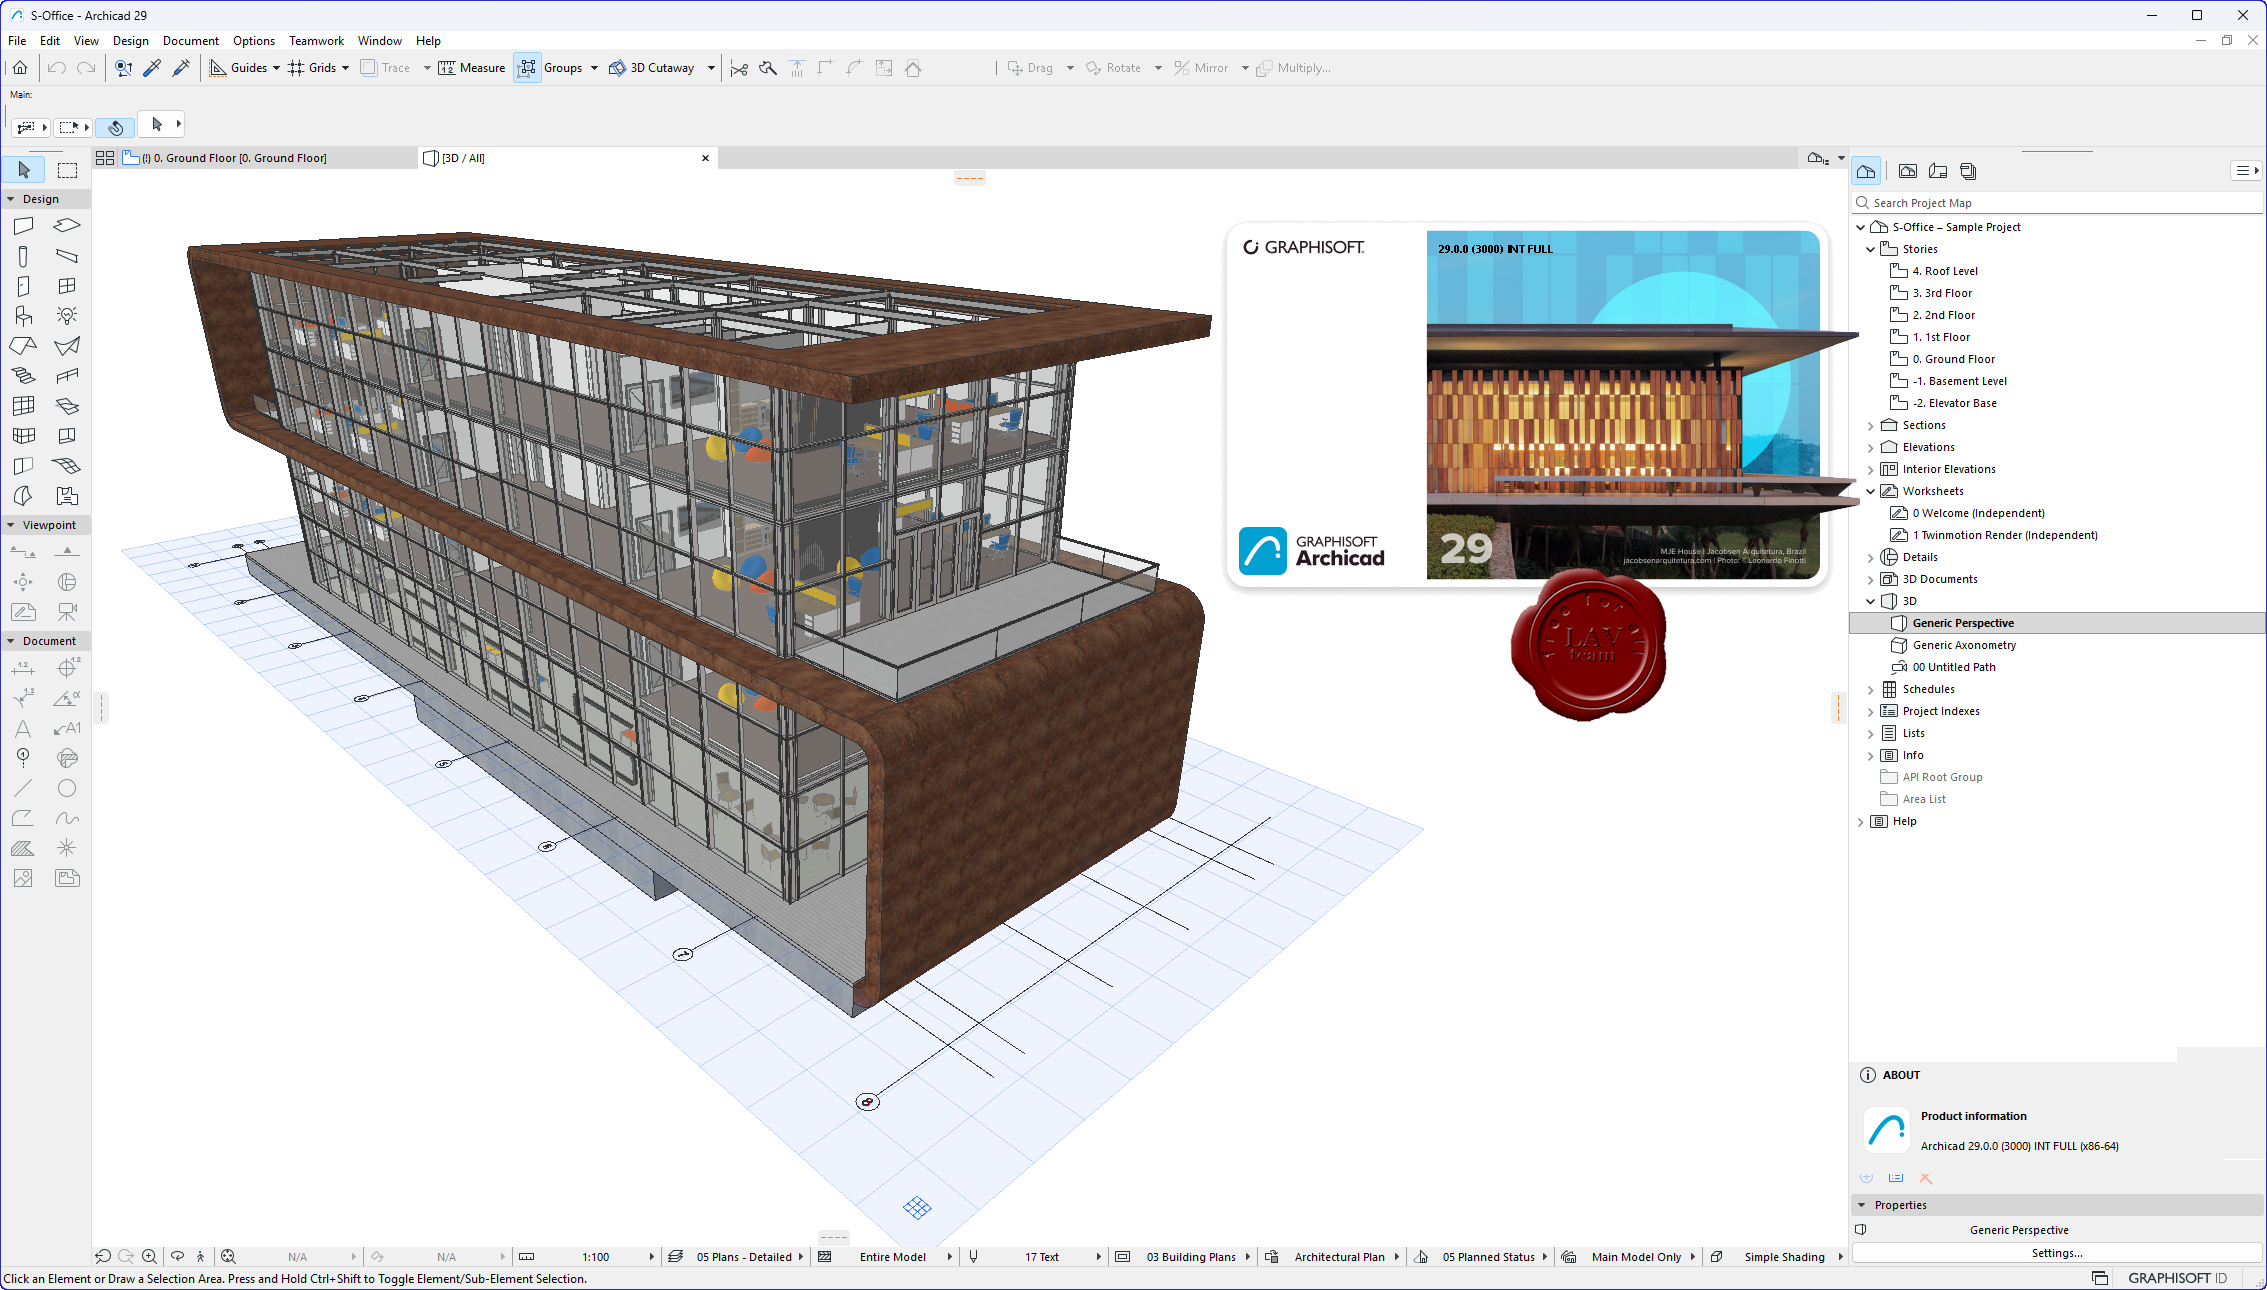2267x1290 pixels.
Task: Click the Pick Up Parameters eyedropper
Action: (152, 68)
